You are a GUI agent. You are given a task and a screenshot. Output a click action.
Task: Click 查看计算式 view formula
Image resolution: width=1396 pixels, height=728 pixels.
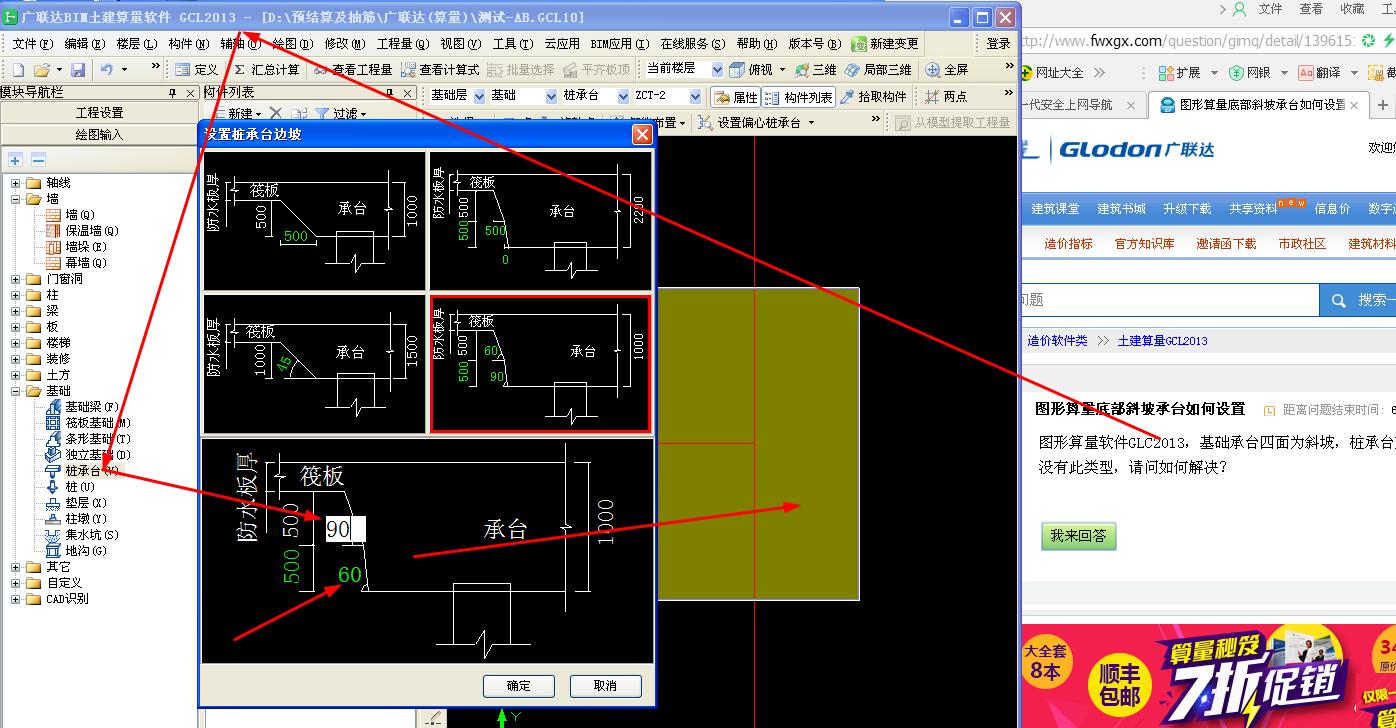tap(440, 70)
